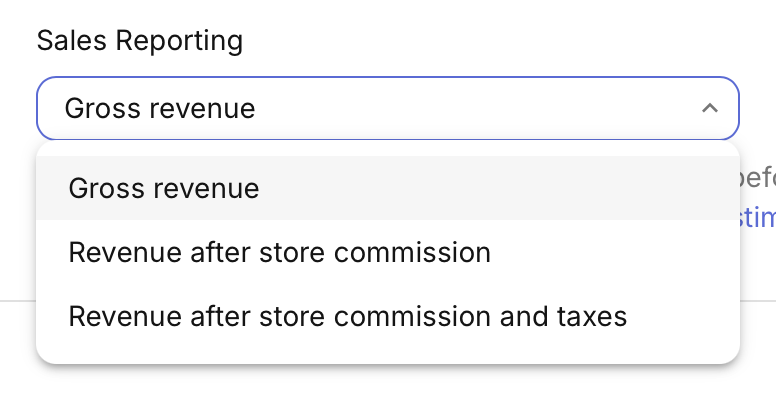Click the selected Gross revenue text in field
This screenshot has width=776, height=398.
click(x=160, y=108)
